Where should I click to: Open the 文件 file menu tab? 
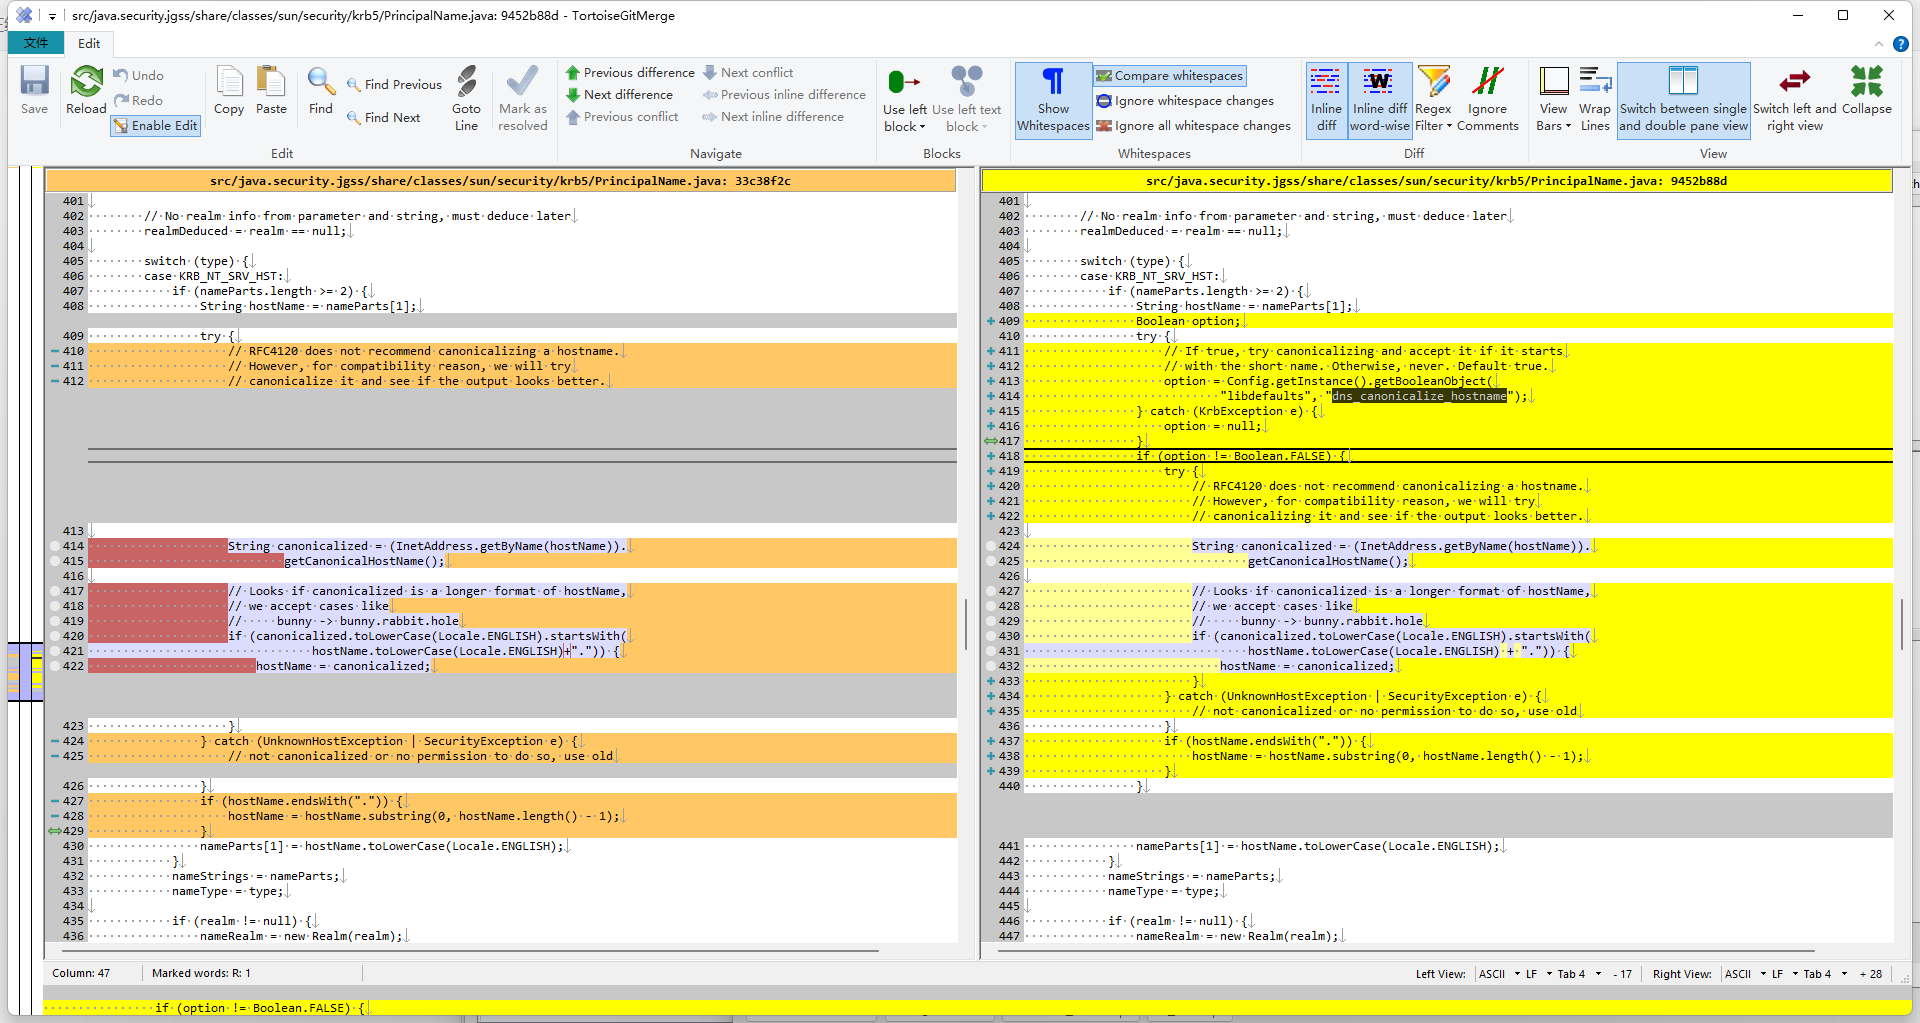36,43
